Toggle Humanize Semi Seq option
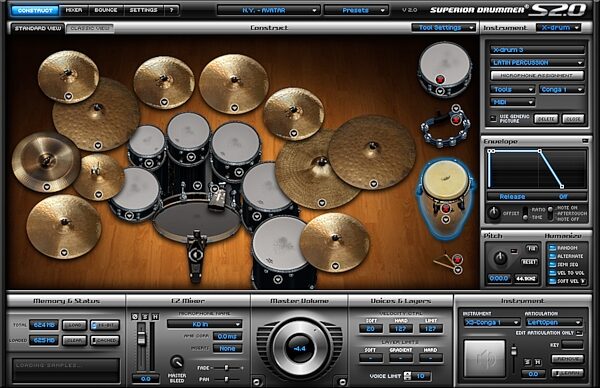Image resolution: width=600 pixels, height=388 pixels. [552, 264]
